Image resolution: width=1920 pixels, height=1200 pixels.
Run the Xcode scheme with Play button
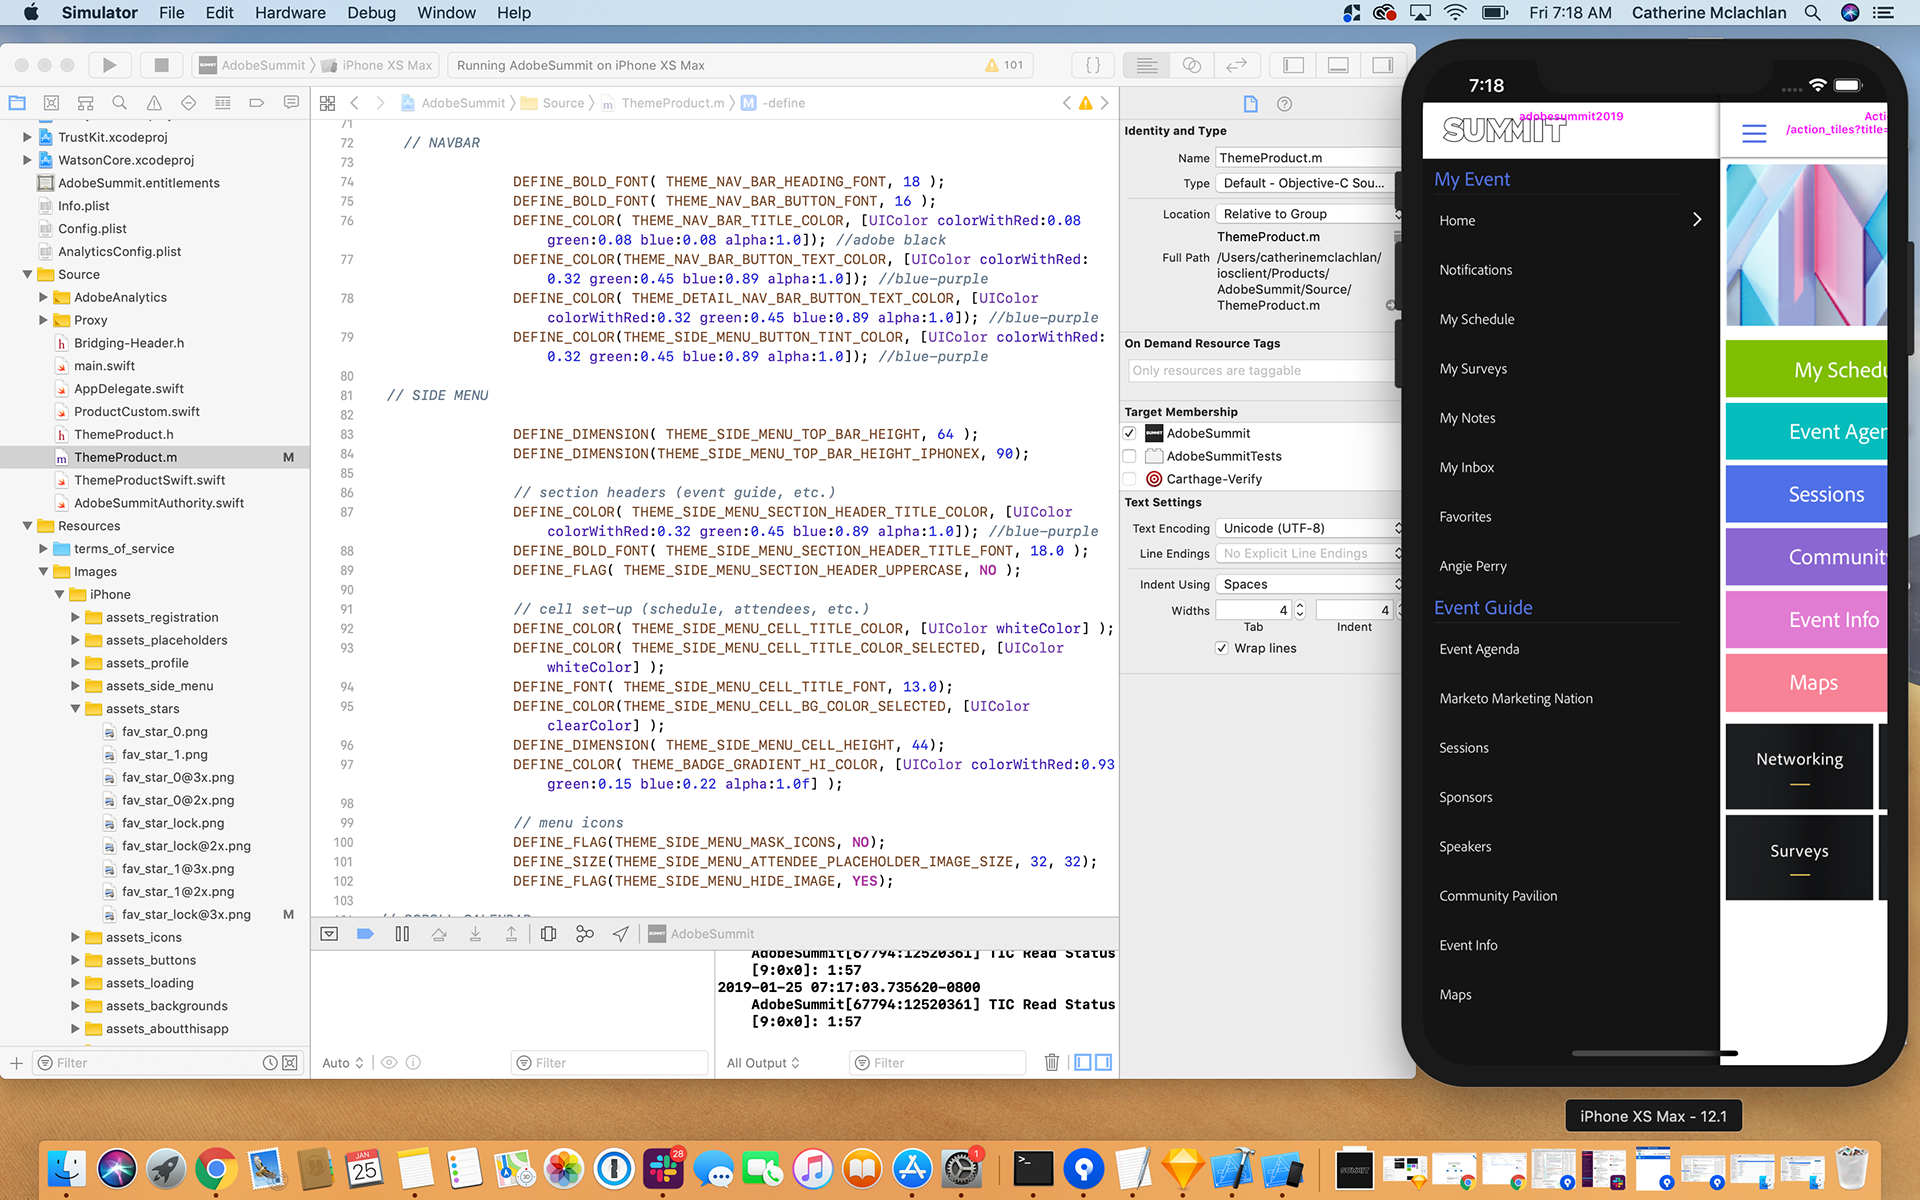(109, 65)
